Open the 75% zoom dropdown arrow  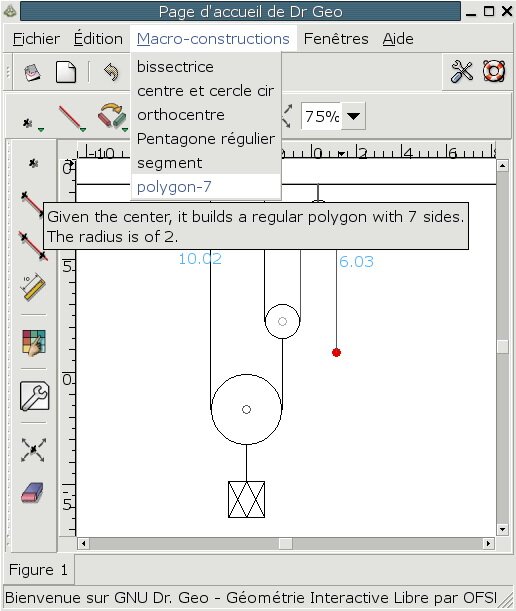click(x=353, y=116)
